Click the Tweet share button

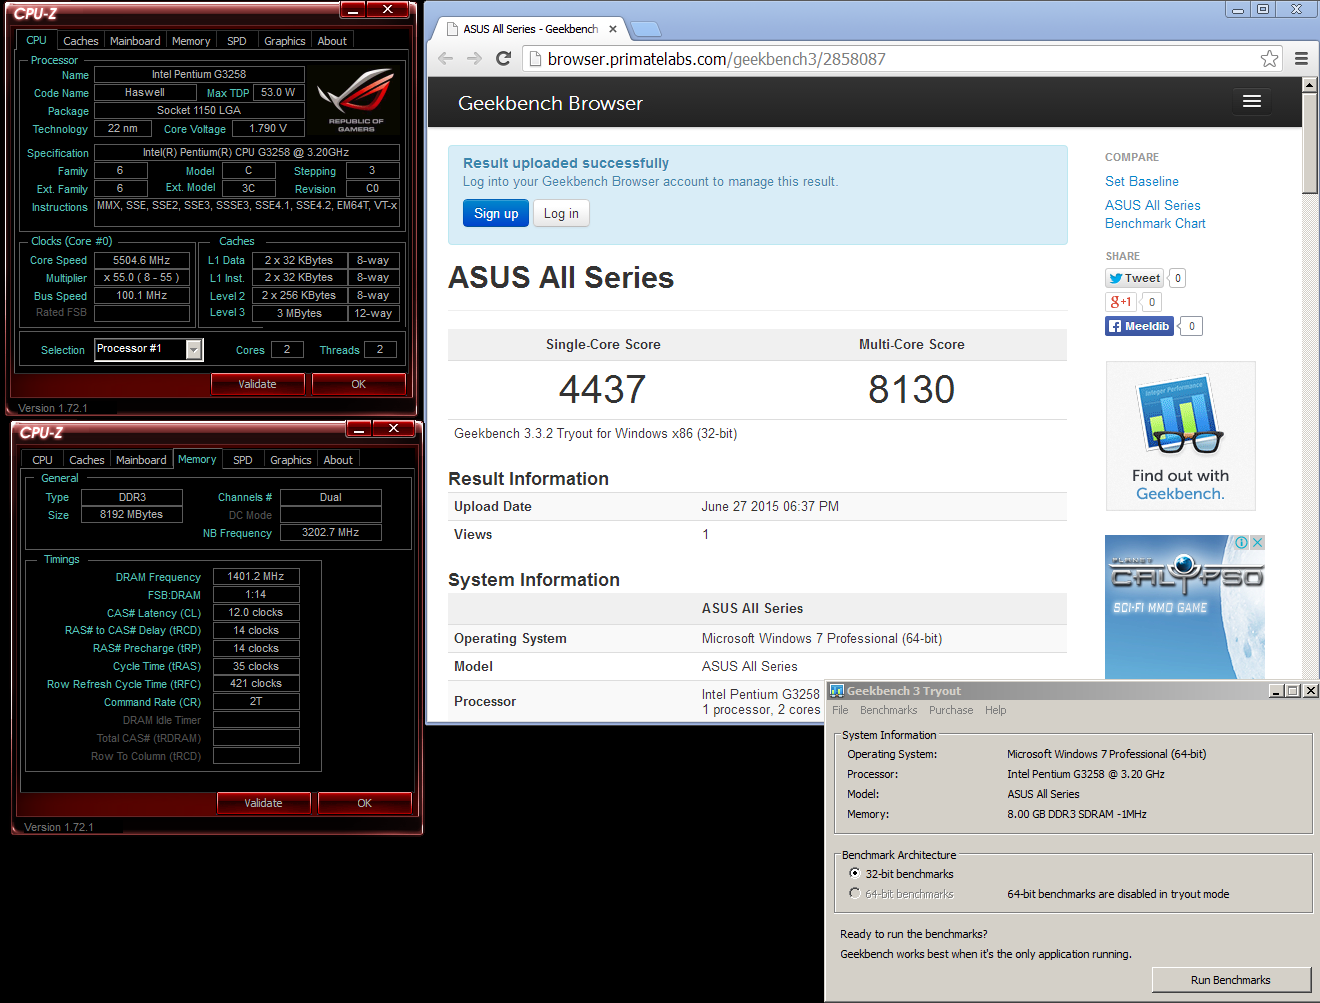pos(1134,278)
